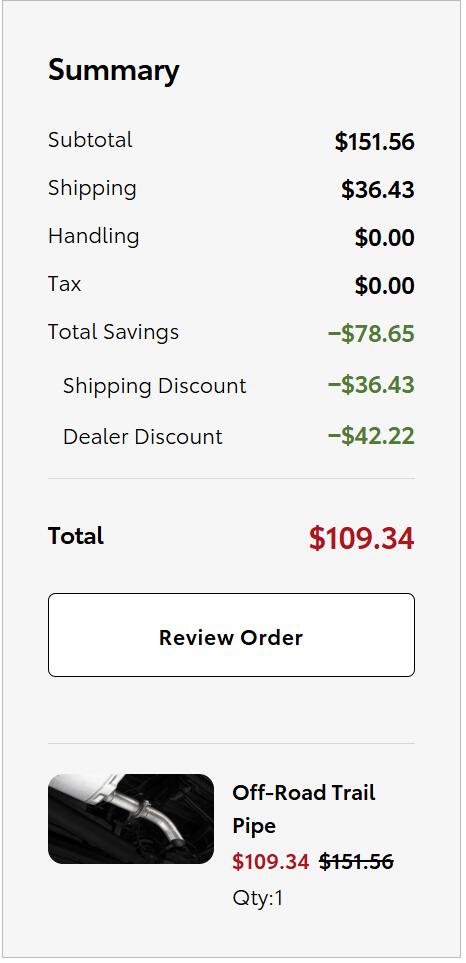Select the Shipping cost $36.43

click(x=378, y=190)
